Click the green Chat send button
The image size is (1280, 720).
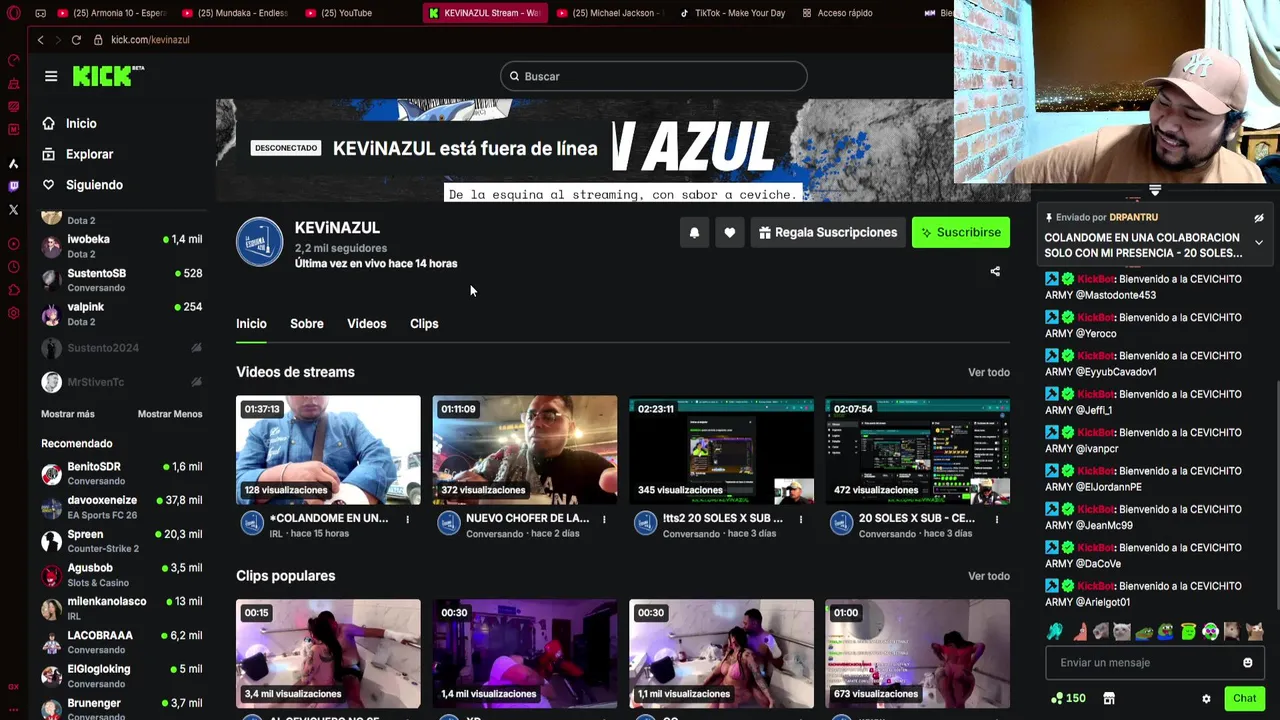[1244, 698]
